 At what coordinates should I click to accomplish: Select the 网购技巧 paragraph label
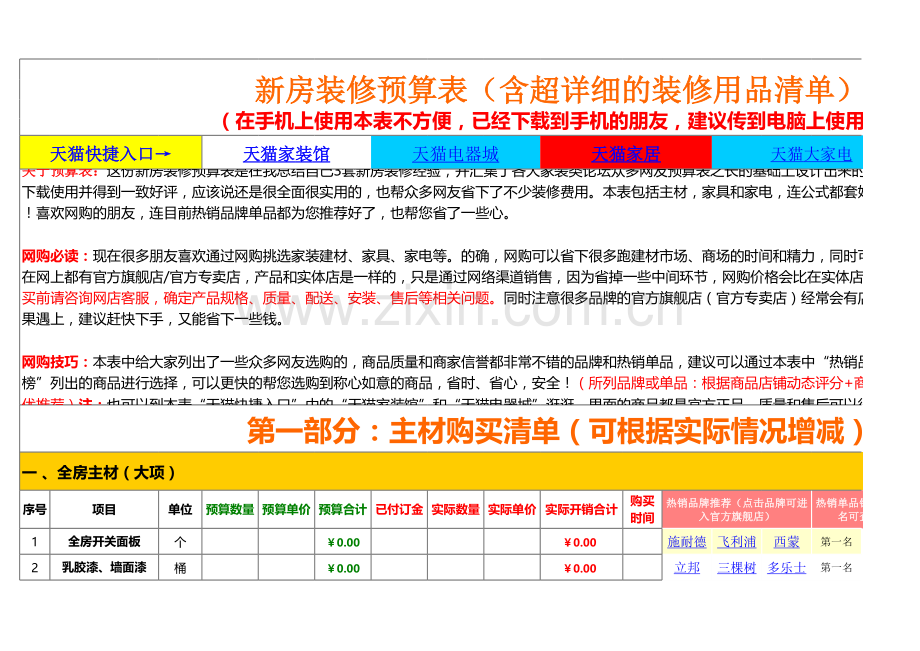(x=54, y=361)
